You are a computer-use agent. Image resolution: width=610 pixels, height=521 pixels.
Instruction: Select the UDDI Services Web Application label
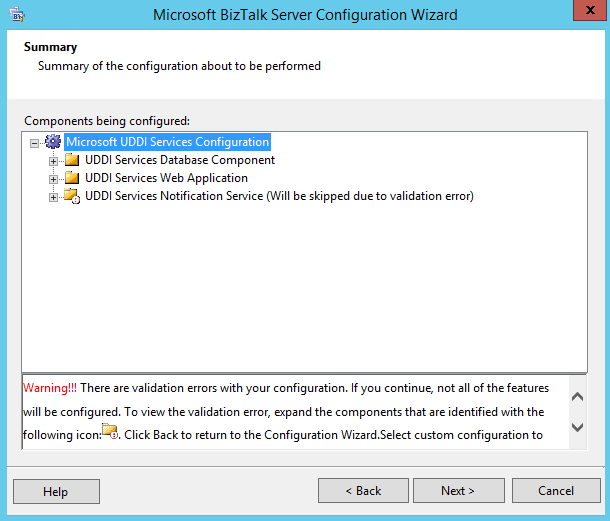pyautogui.click(x=166, y=178)
